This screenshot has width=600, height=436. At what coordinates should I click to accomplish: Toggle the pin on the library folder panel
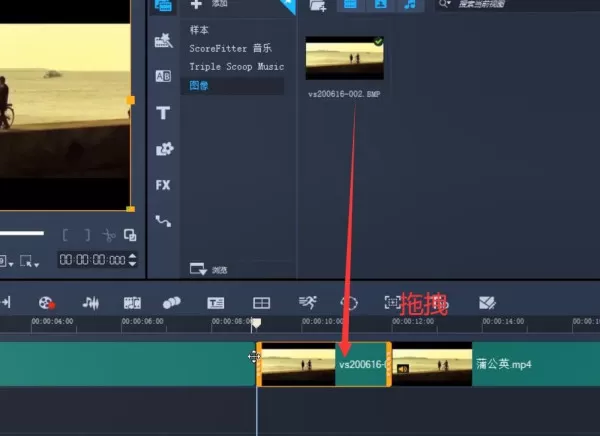click(288, 5)
